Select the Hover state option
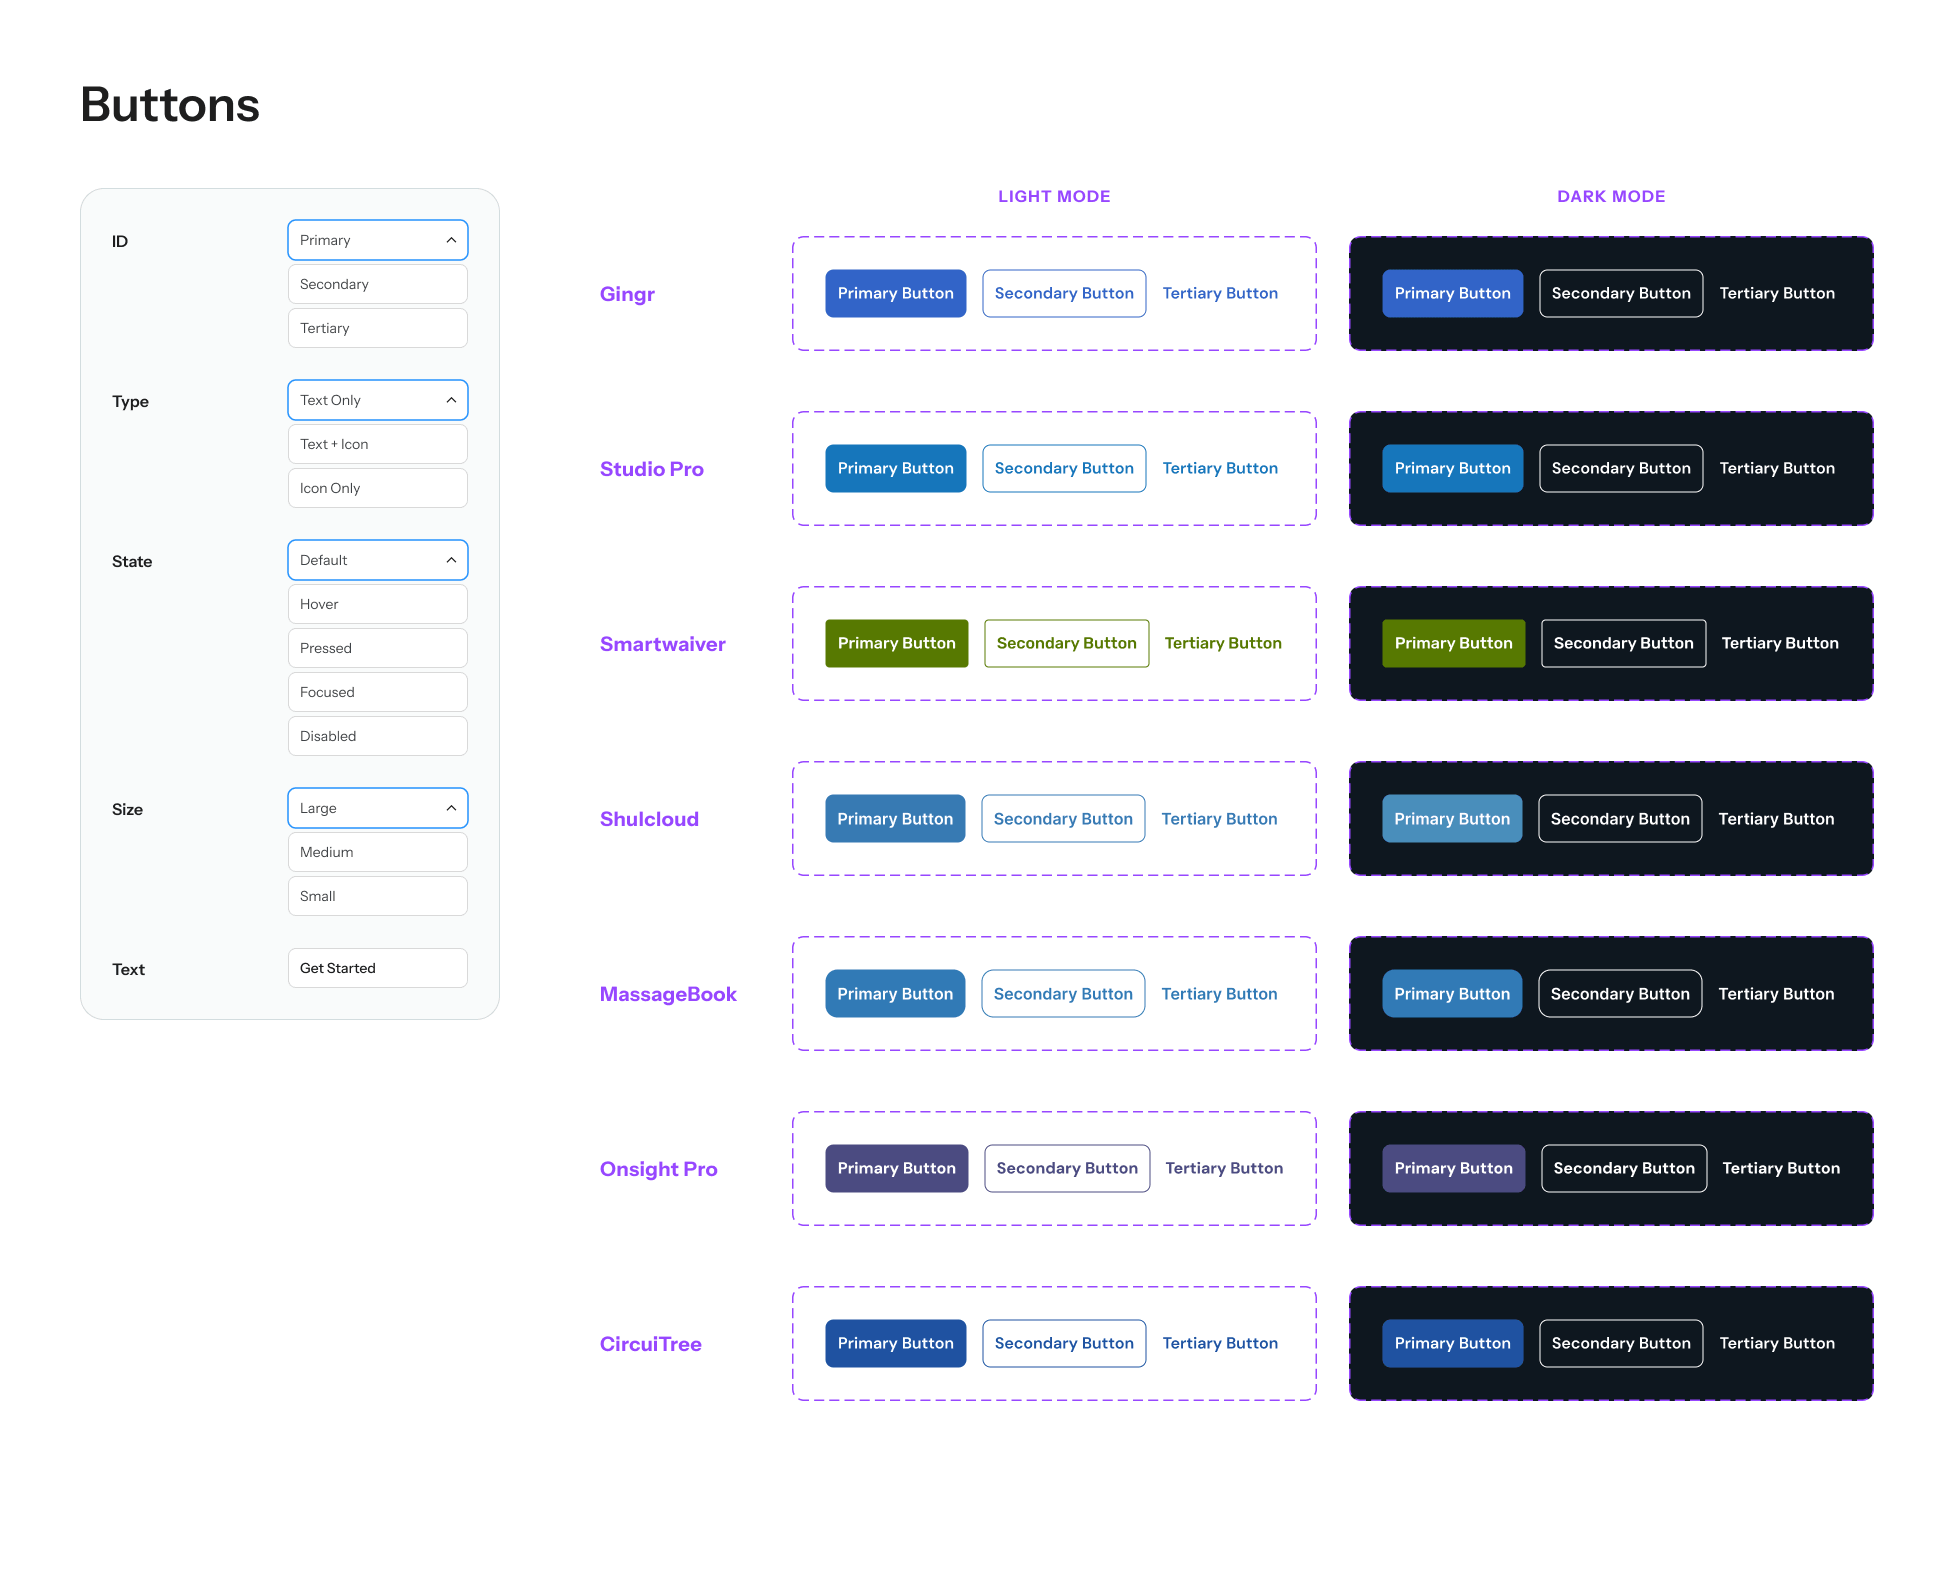The width and height of the screenshot is (1954, 1576). pos(378,604)
